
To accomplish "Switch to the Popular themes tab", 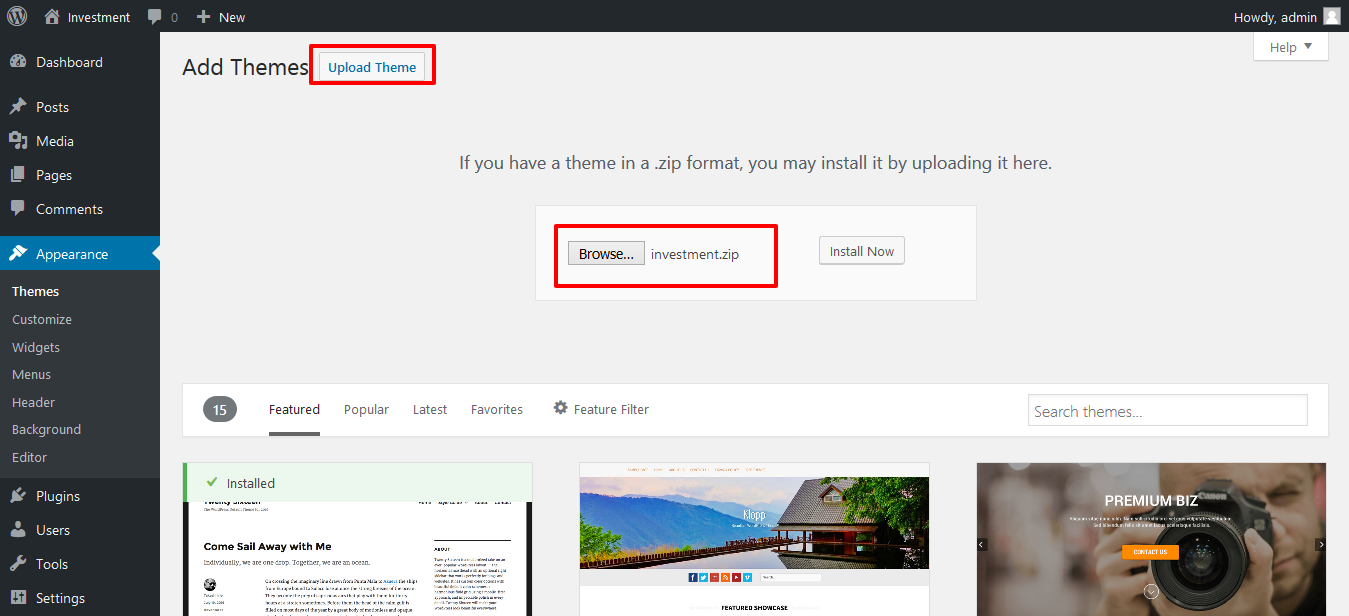I will click(366, 409).
